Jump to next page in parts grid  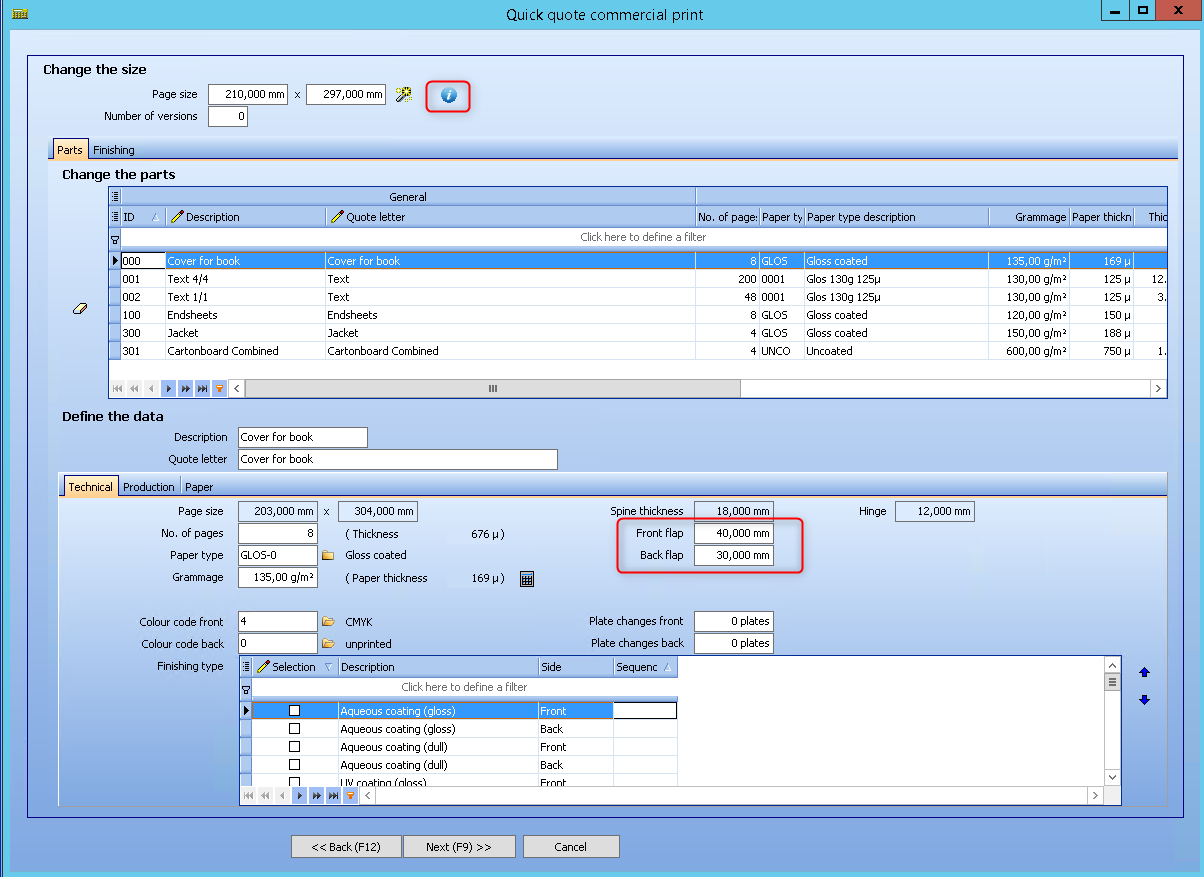point(185,388)
